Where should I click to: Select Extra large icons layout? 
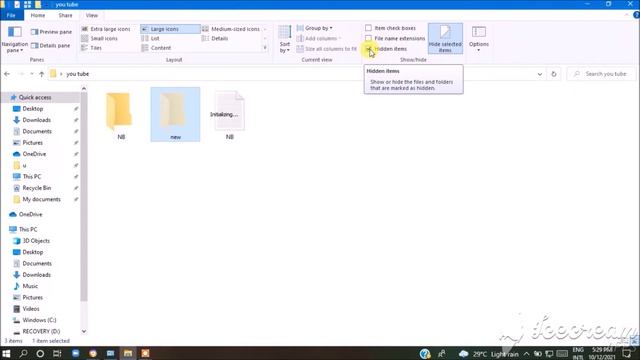click(x=106, y=29)
